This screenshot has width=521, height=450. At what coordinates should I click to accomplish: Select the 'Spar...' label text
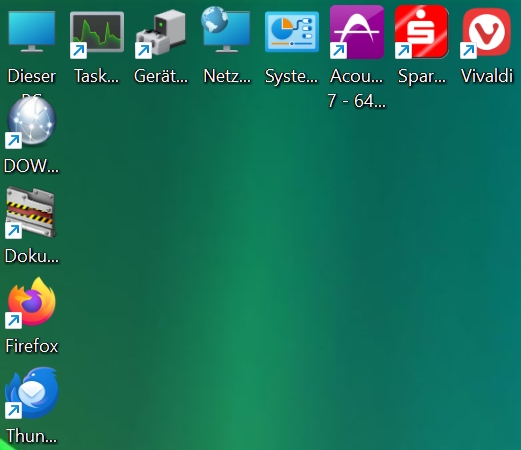[x=422, y=77]
